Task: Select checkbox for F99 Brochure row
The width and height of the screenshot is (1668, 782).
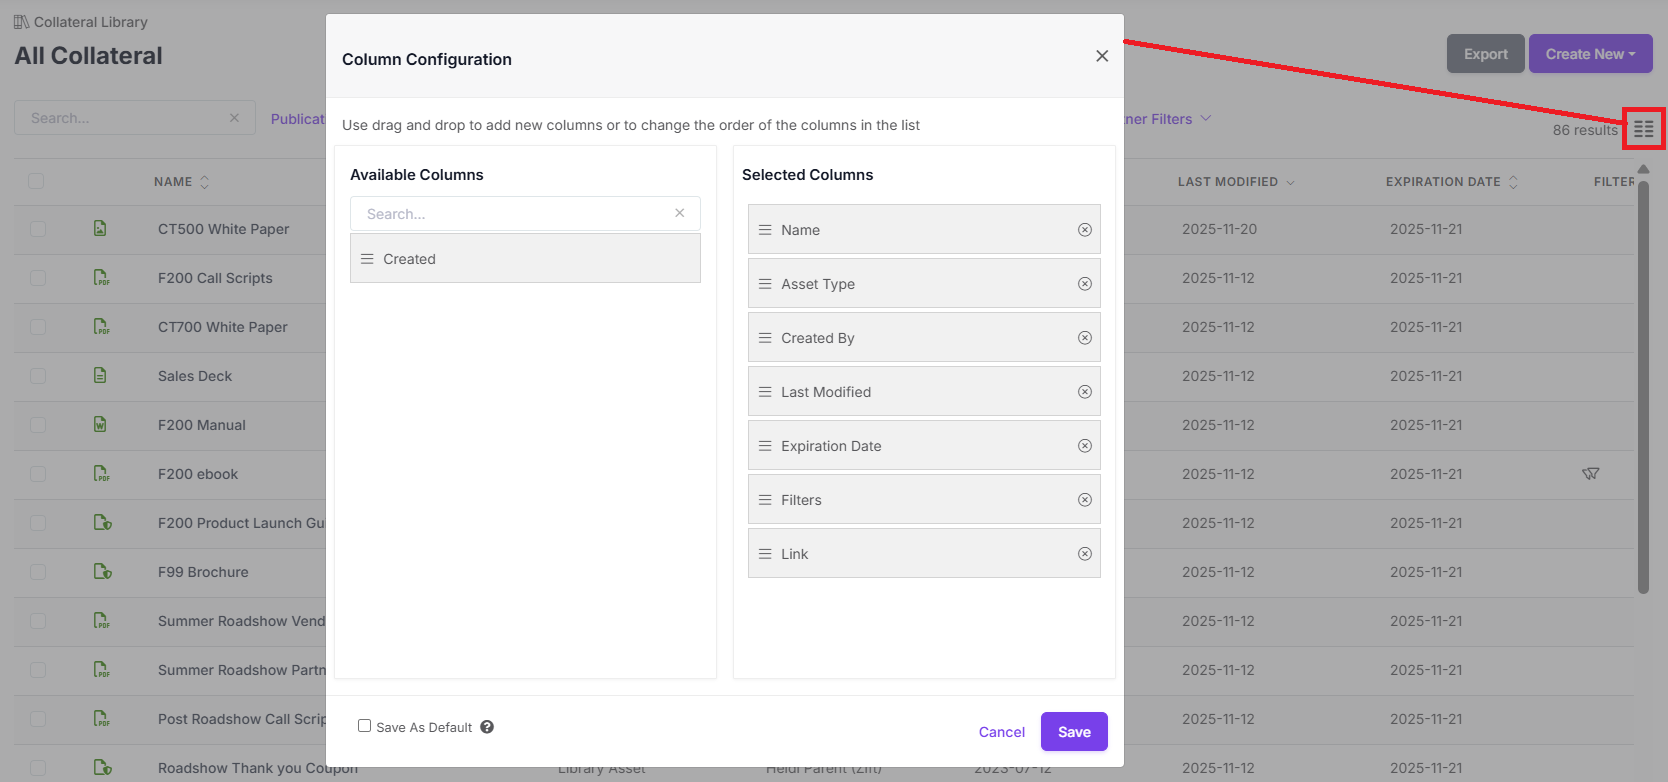Action: pos(38,572)
